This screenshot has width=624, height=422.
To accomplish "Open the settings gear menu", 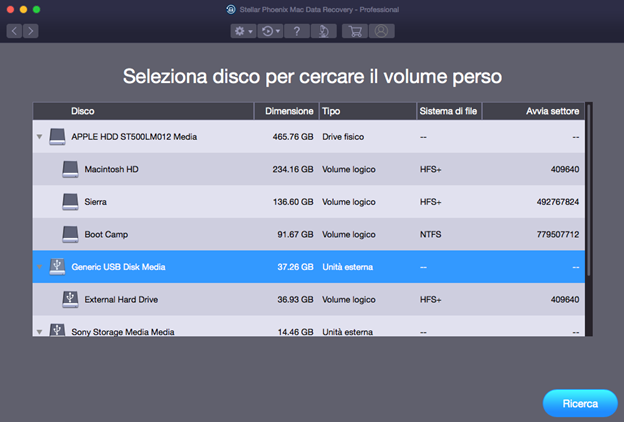I will [x=243, y=31].
